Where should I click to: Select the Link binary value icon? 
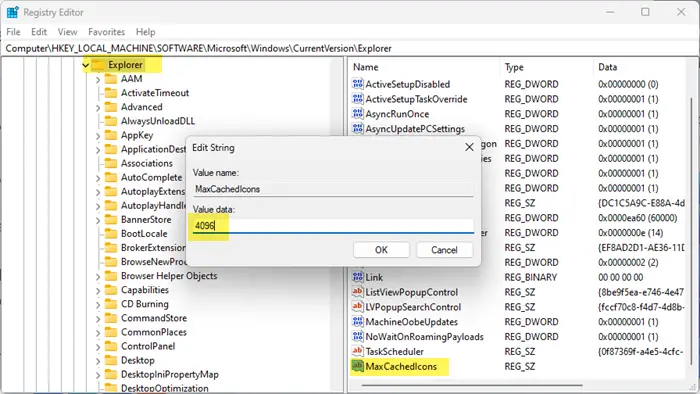click(358, 277)
